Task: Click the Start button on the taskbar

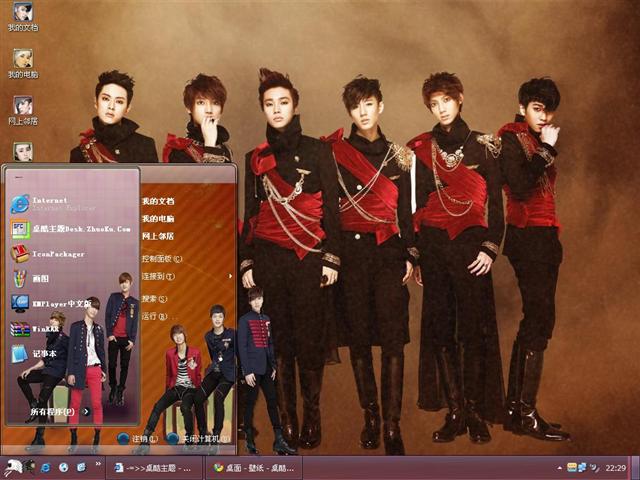Action: 18,468
